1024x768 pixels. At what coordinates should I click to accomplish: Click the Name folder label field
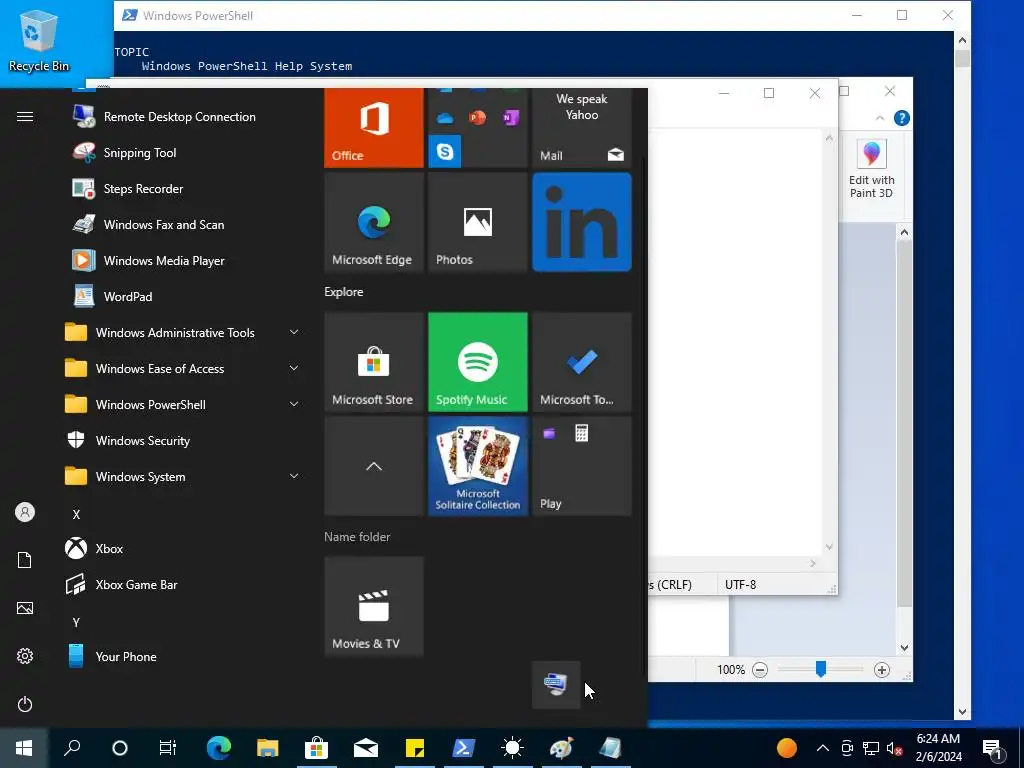(x=357, y=537)
